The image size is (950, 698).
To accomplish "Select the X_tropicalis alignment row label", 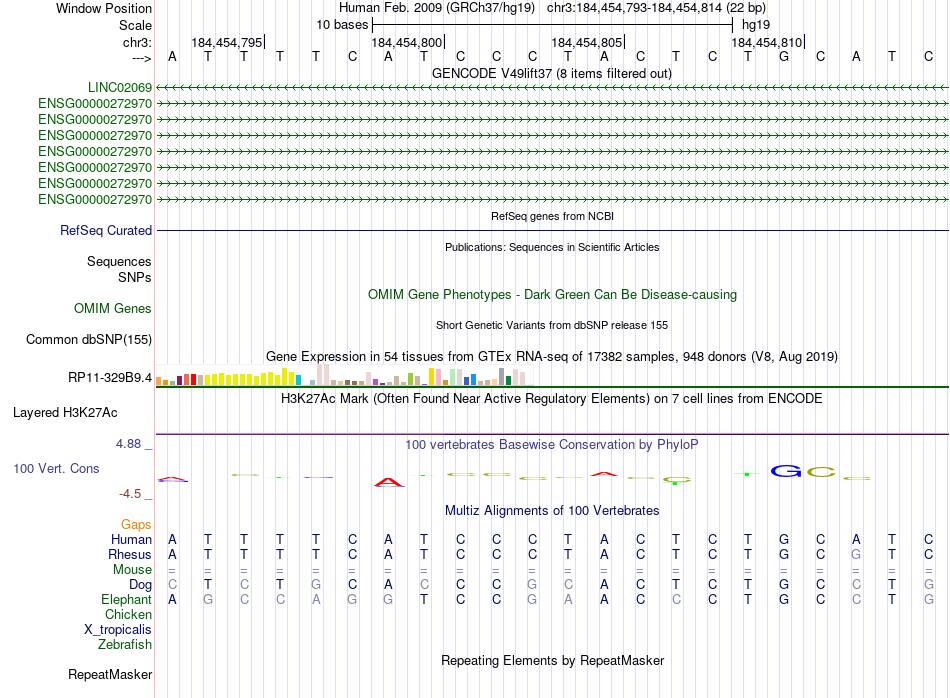I will pyautogui.click(x=118, y=630).
